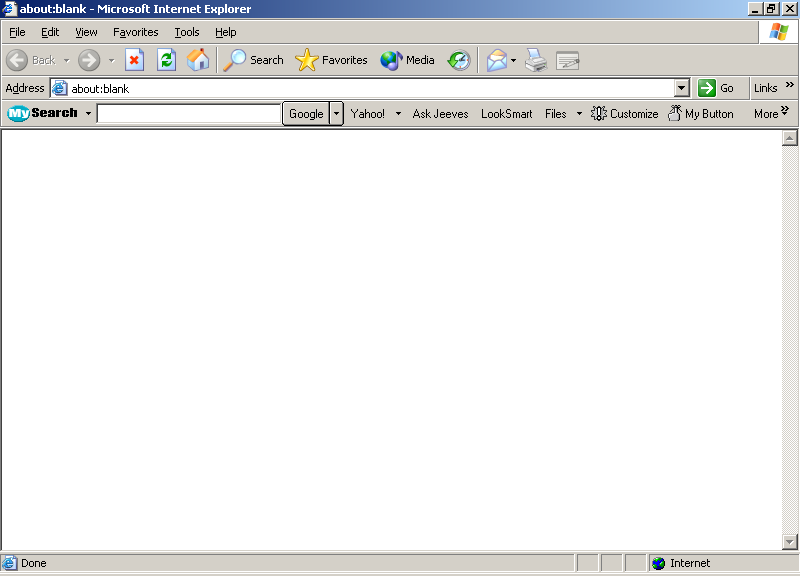Click the green Go arrow icon

pyautogui.click(x=707, y=88)
